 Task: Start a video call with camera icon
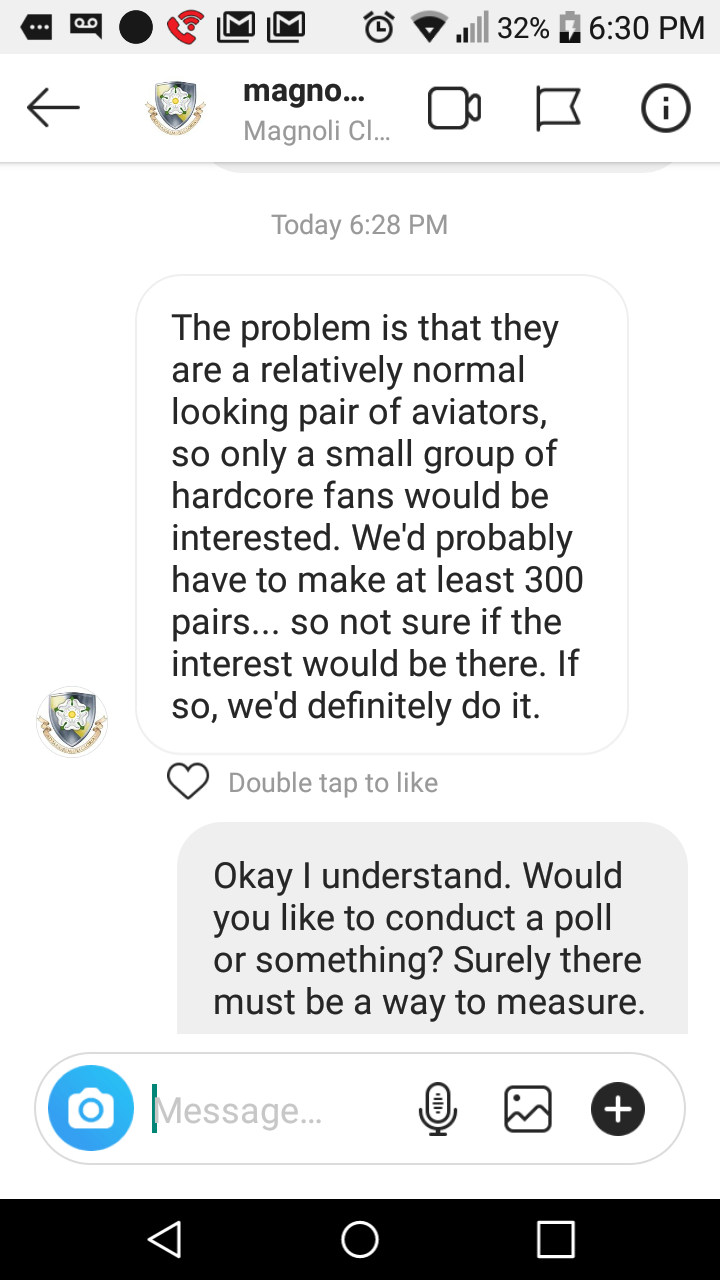[x=455, y=108]
